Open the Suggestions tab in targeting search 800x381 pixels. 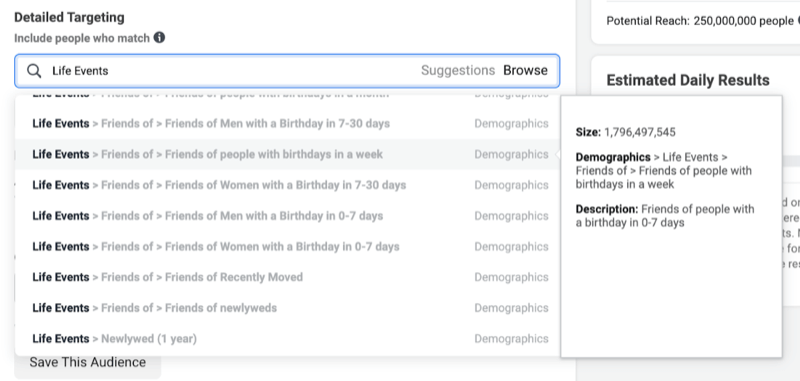pos(458,70)
